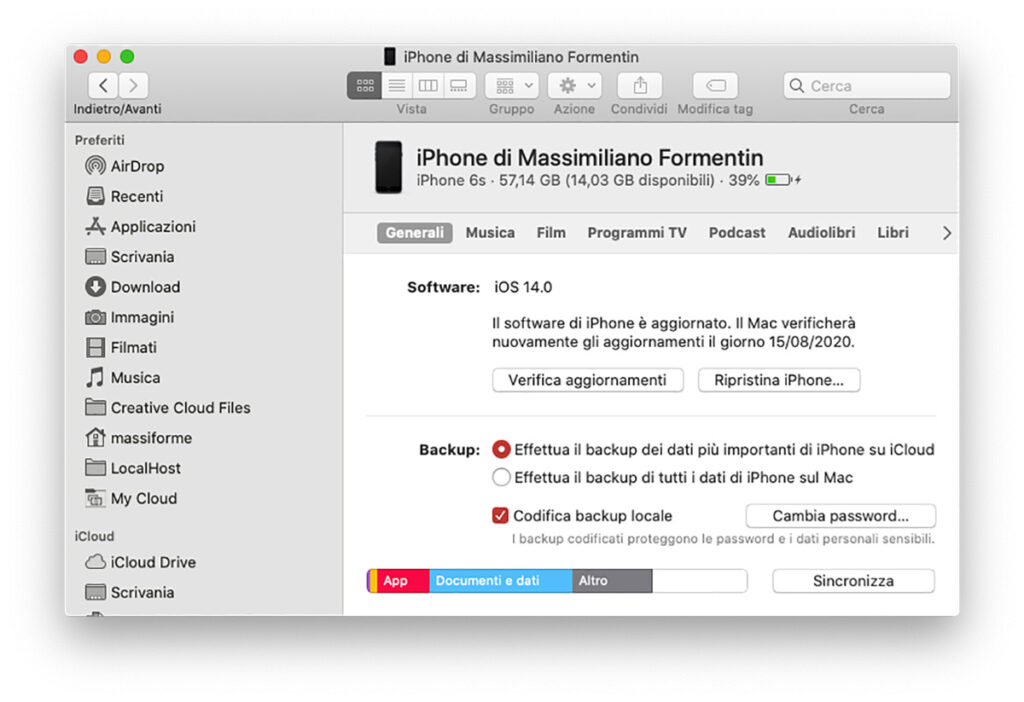The height and width of the screenshot is (702, 1024).
Task: Click the Cerca search field
Action: coord(867,86)
